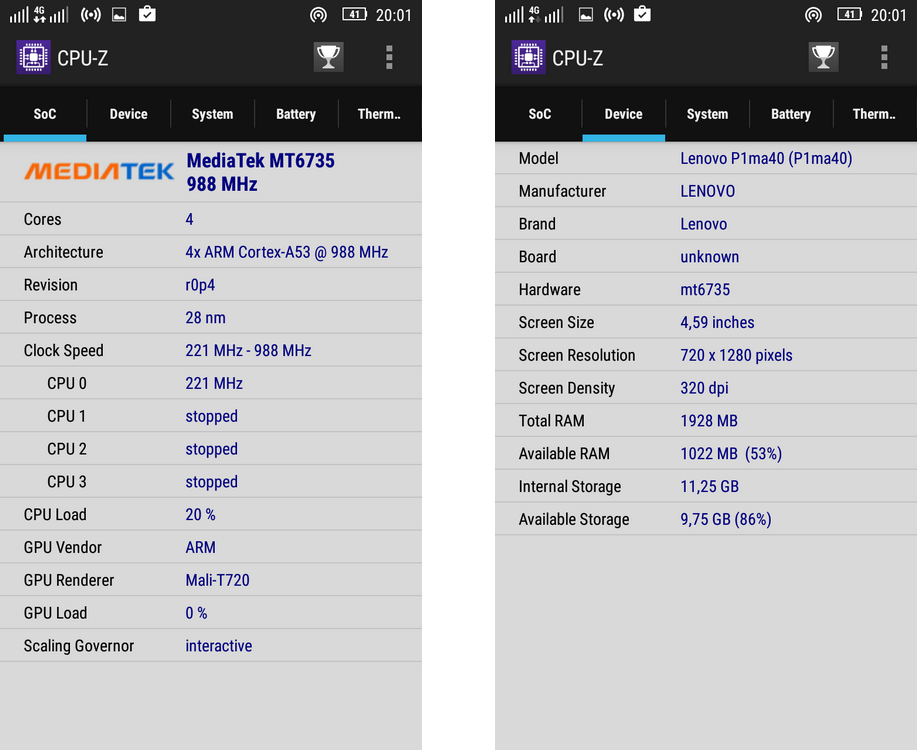Viewport: 918px width, 750px height.
Task: Tap battery 41 indicator on SoC screen
Action: (355, 14)
